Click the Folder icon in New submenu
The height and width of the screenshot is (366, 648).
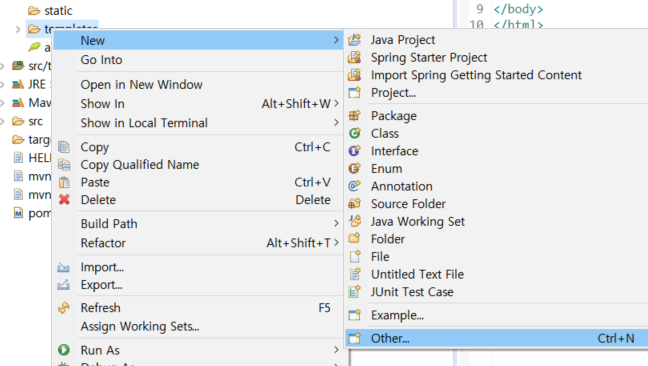coord(355,239)
